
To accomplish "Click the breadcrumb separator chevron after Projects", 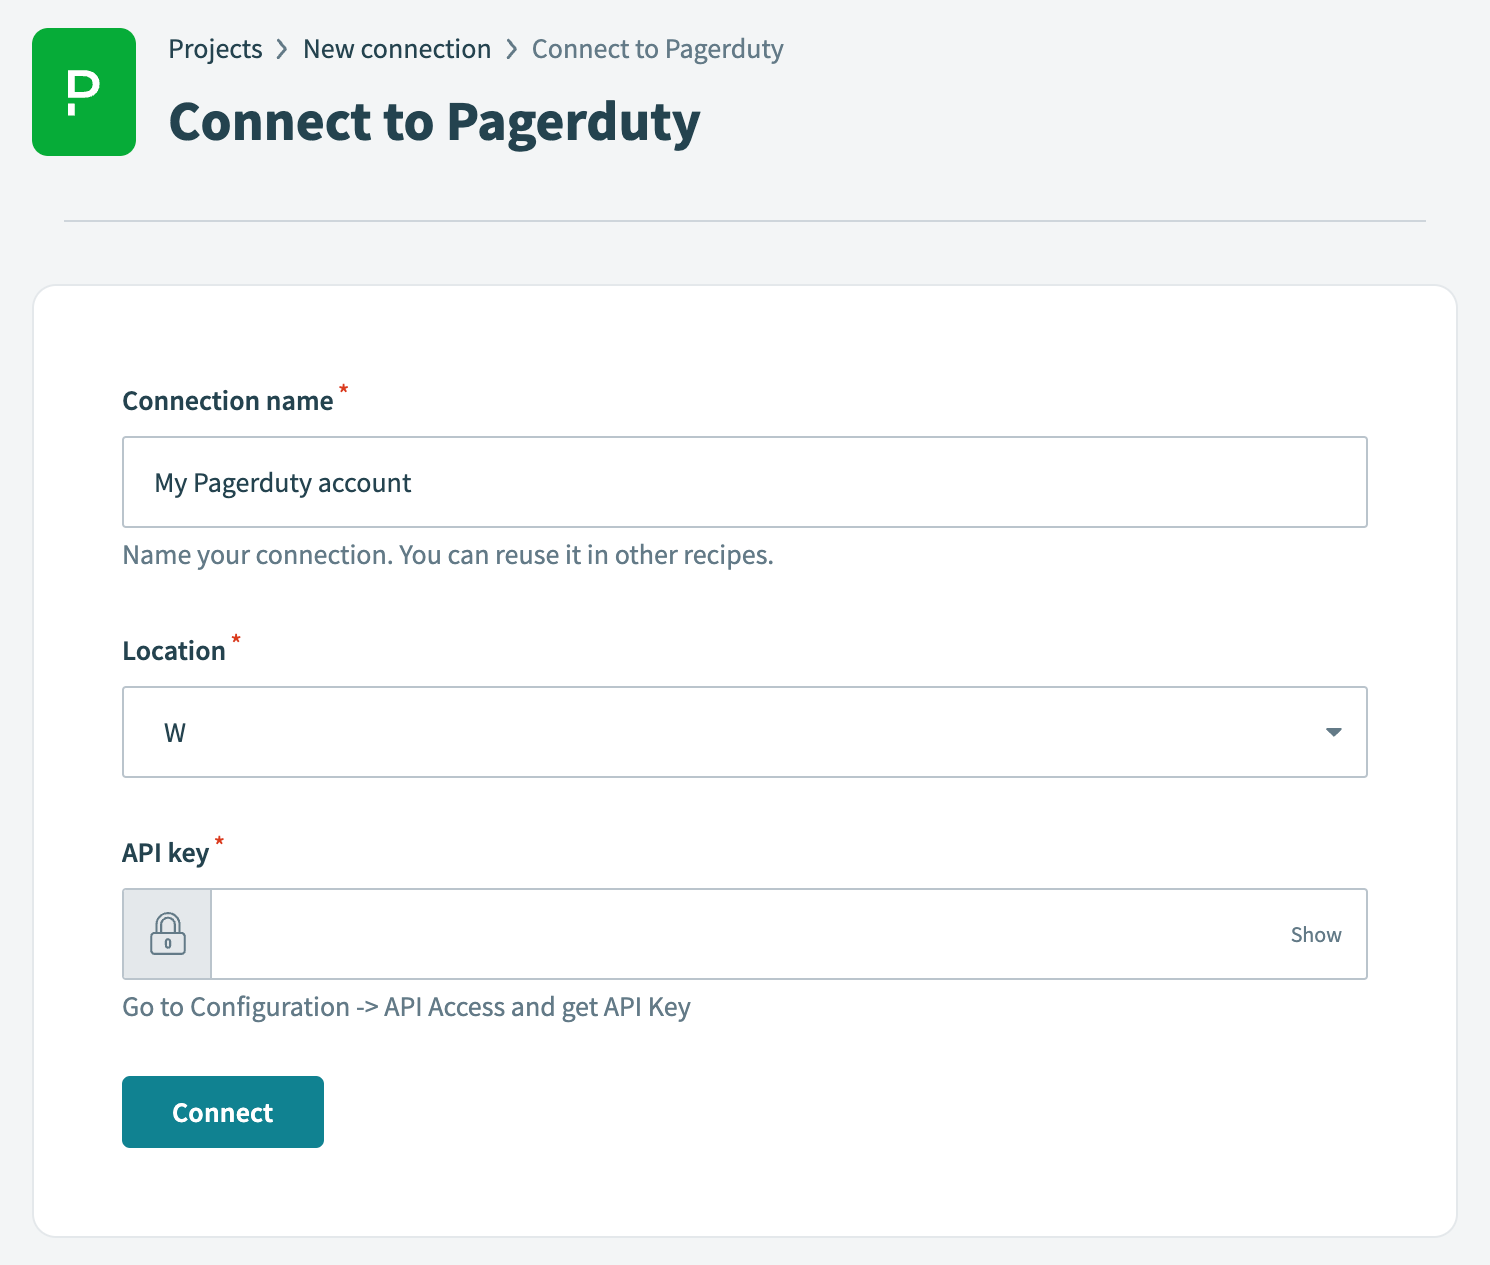I will coord(282,48).
